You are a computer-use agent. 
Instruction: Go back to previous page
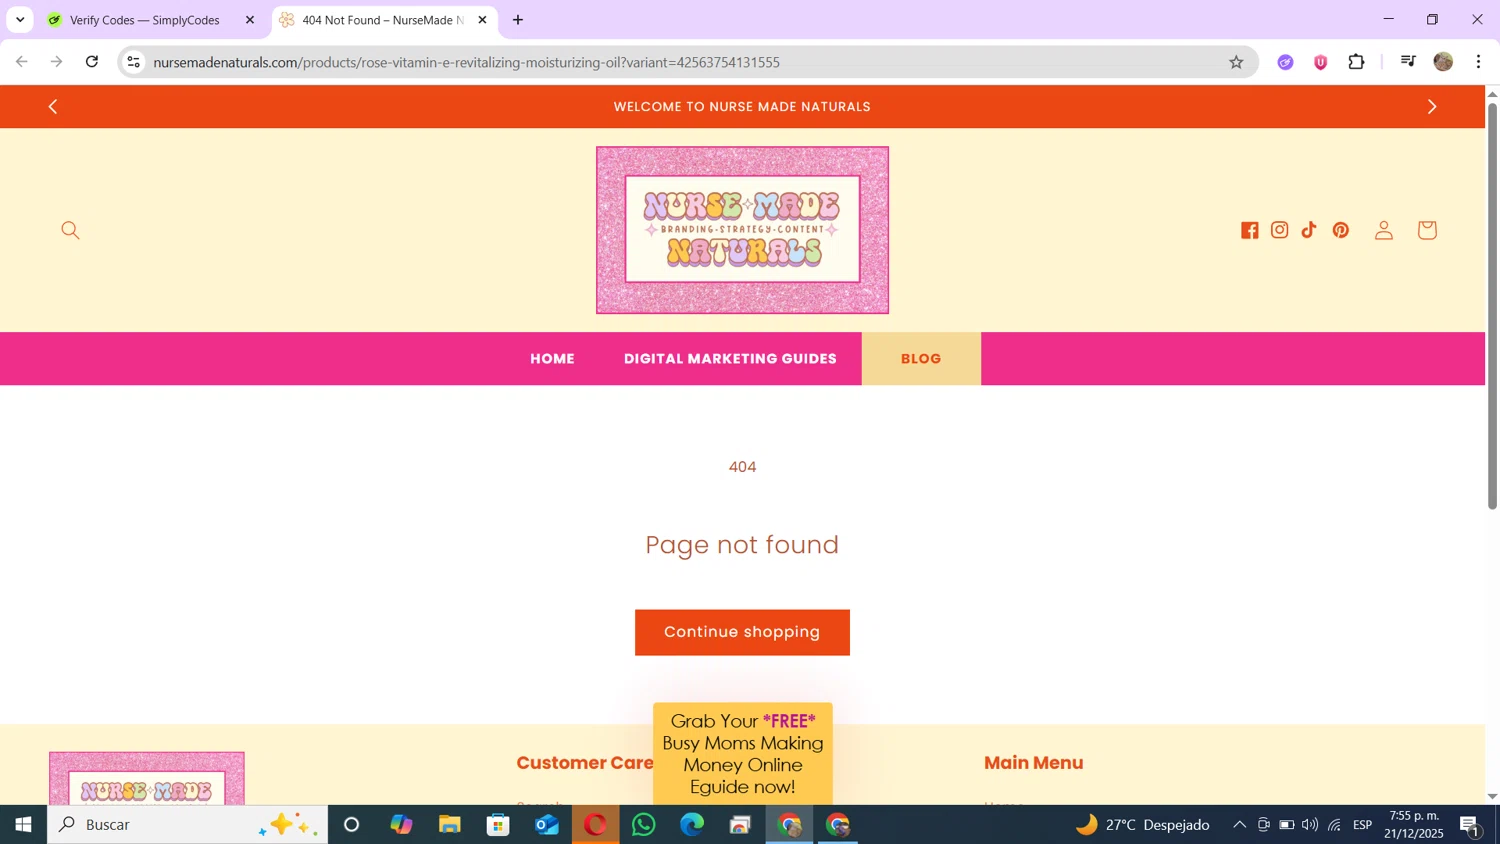(x=22, y=62)
